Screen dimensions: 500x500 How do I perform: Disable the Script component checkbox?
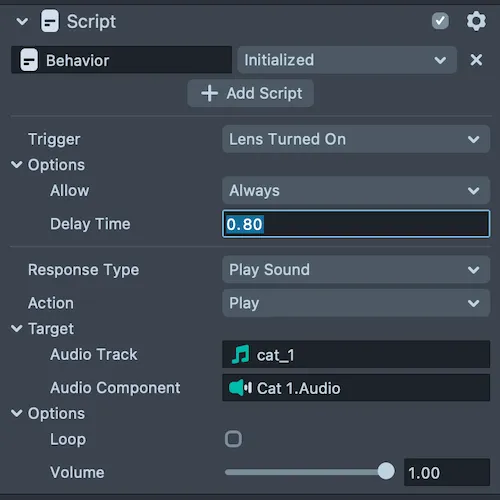point(440,21)
